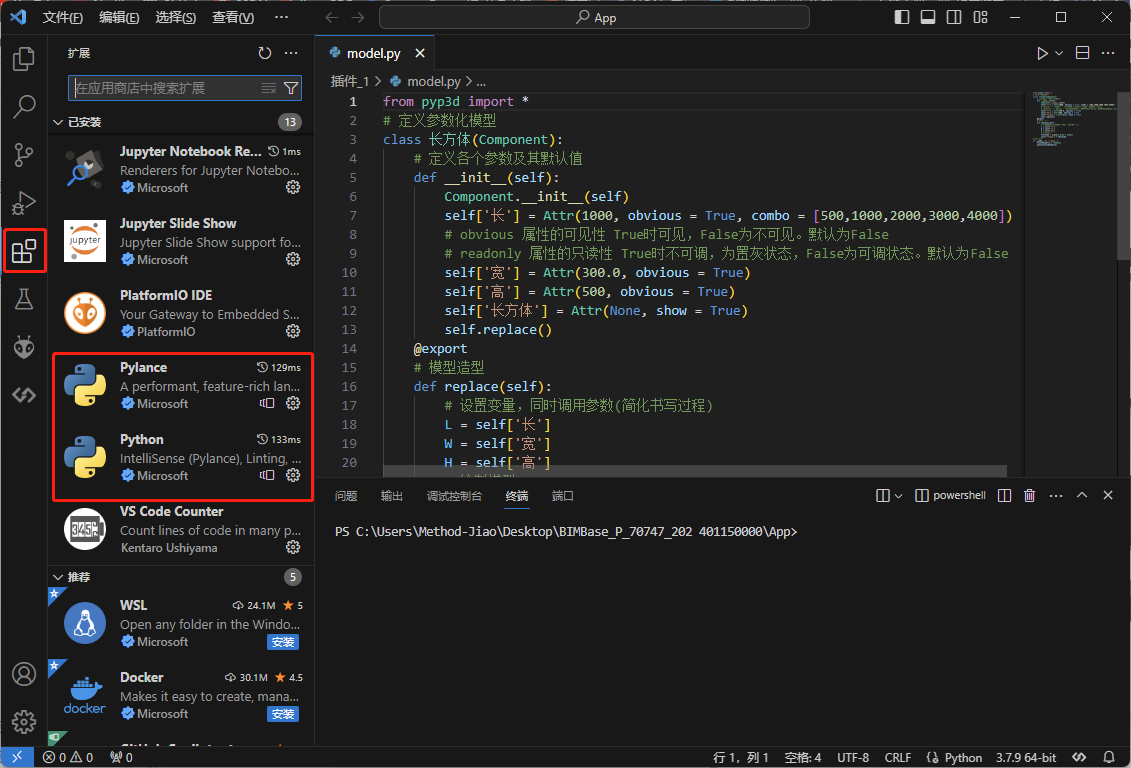This screenshot has height=768, width=1131.
Task: Toggle the primary sidebar layout button
Action: point(903,17)
